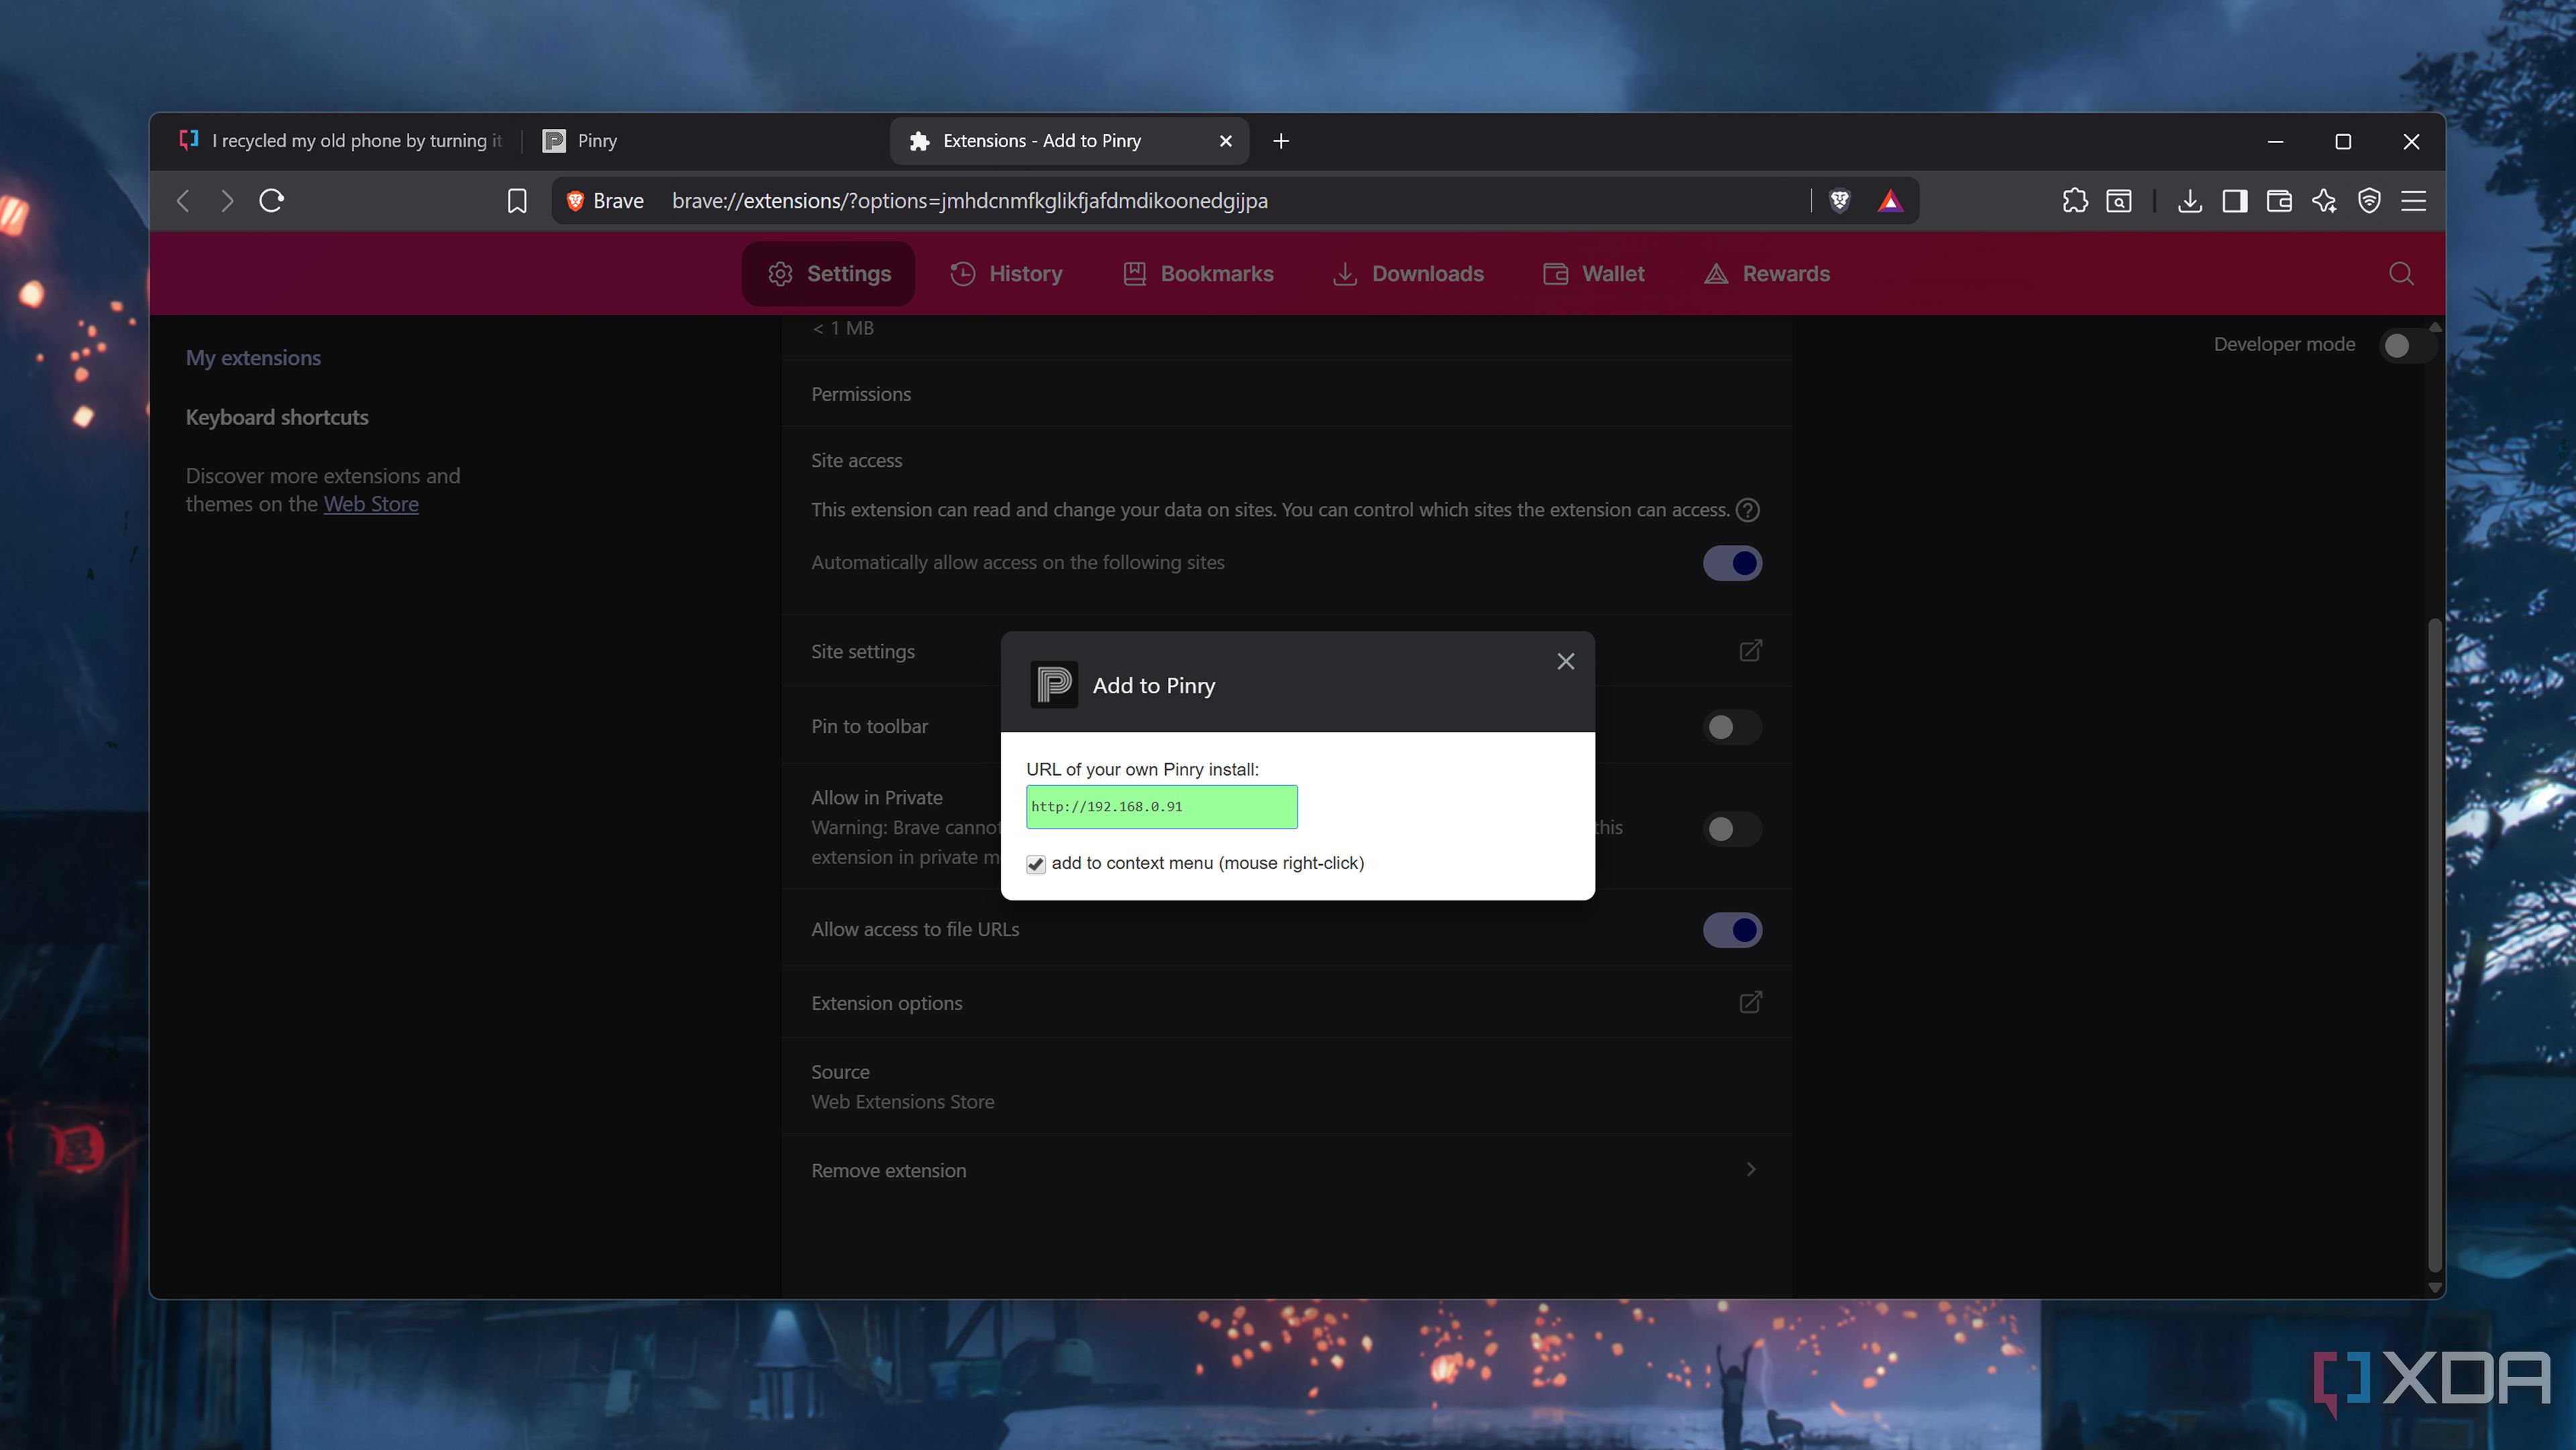Bookmark this page with the bookmark icon

(516, 201)
